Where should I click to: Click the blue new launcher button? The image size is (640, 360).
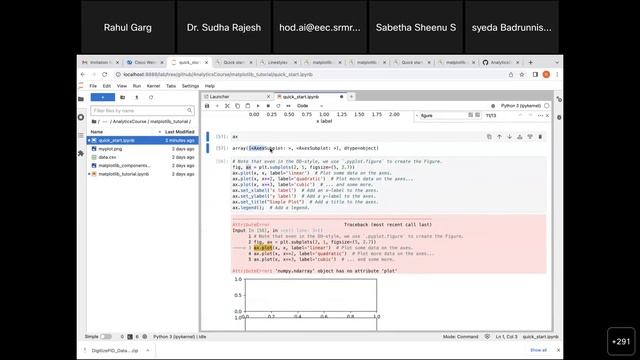[102, 98]
